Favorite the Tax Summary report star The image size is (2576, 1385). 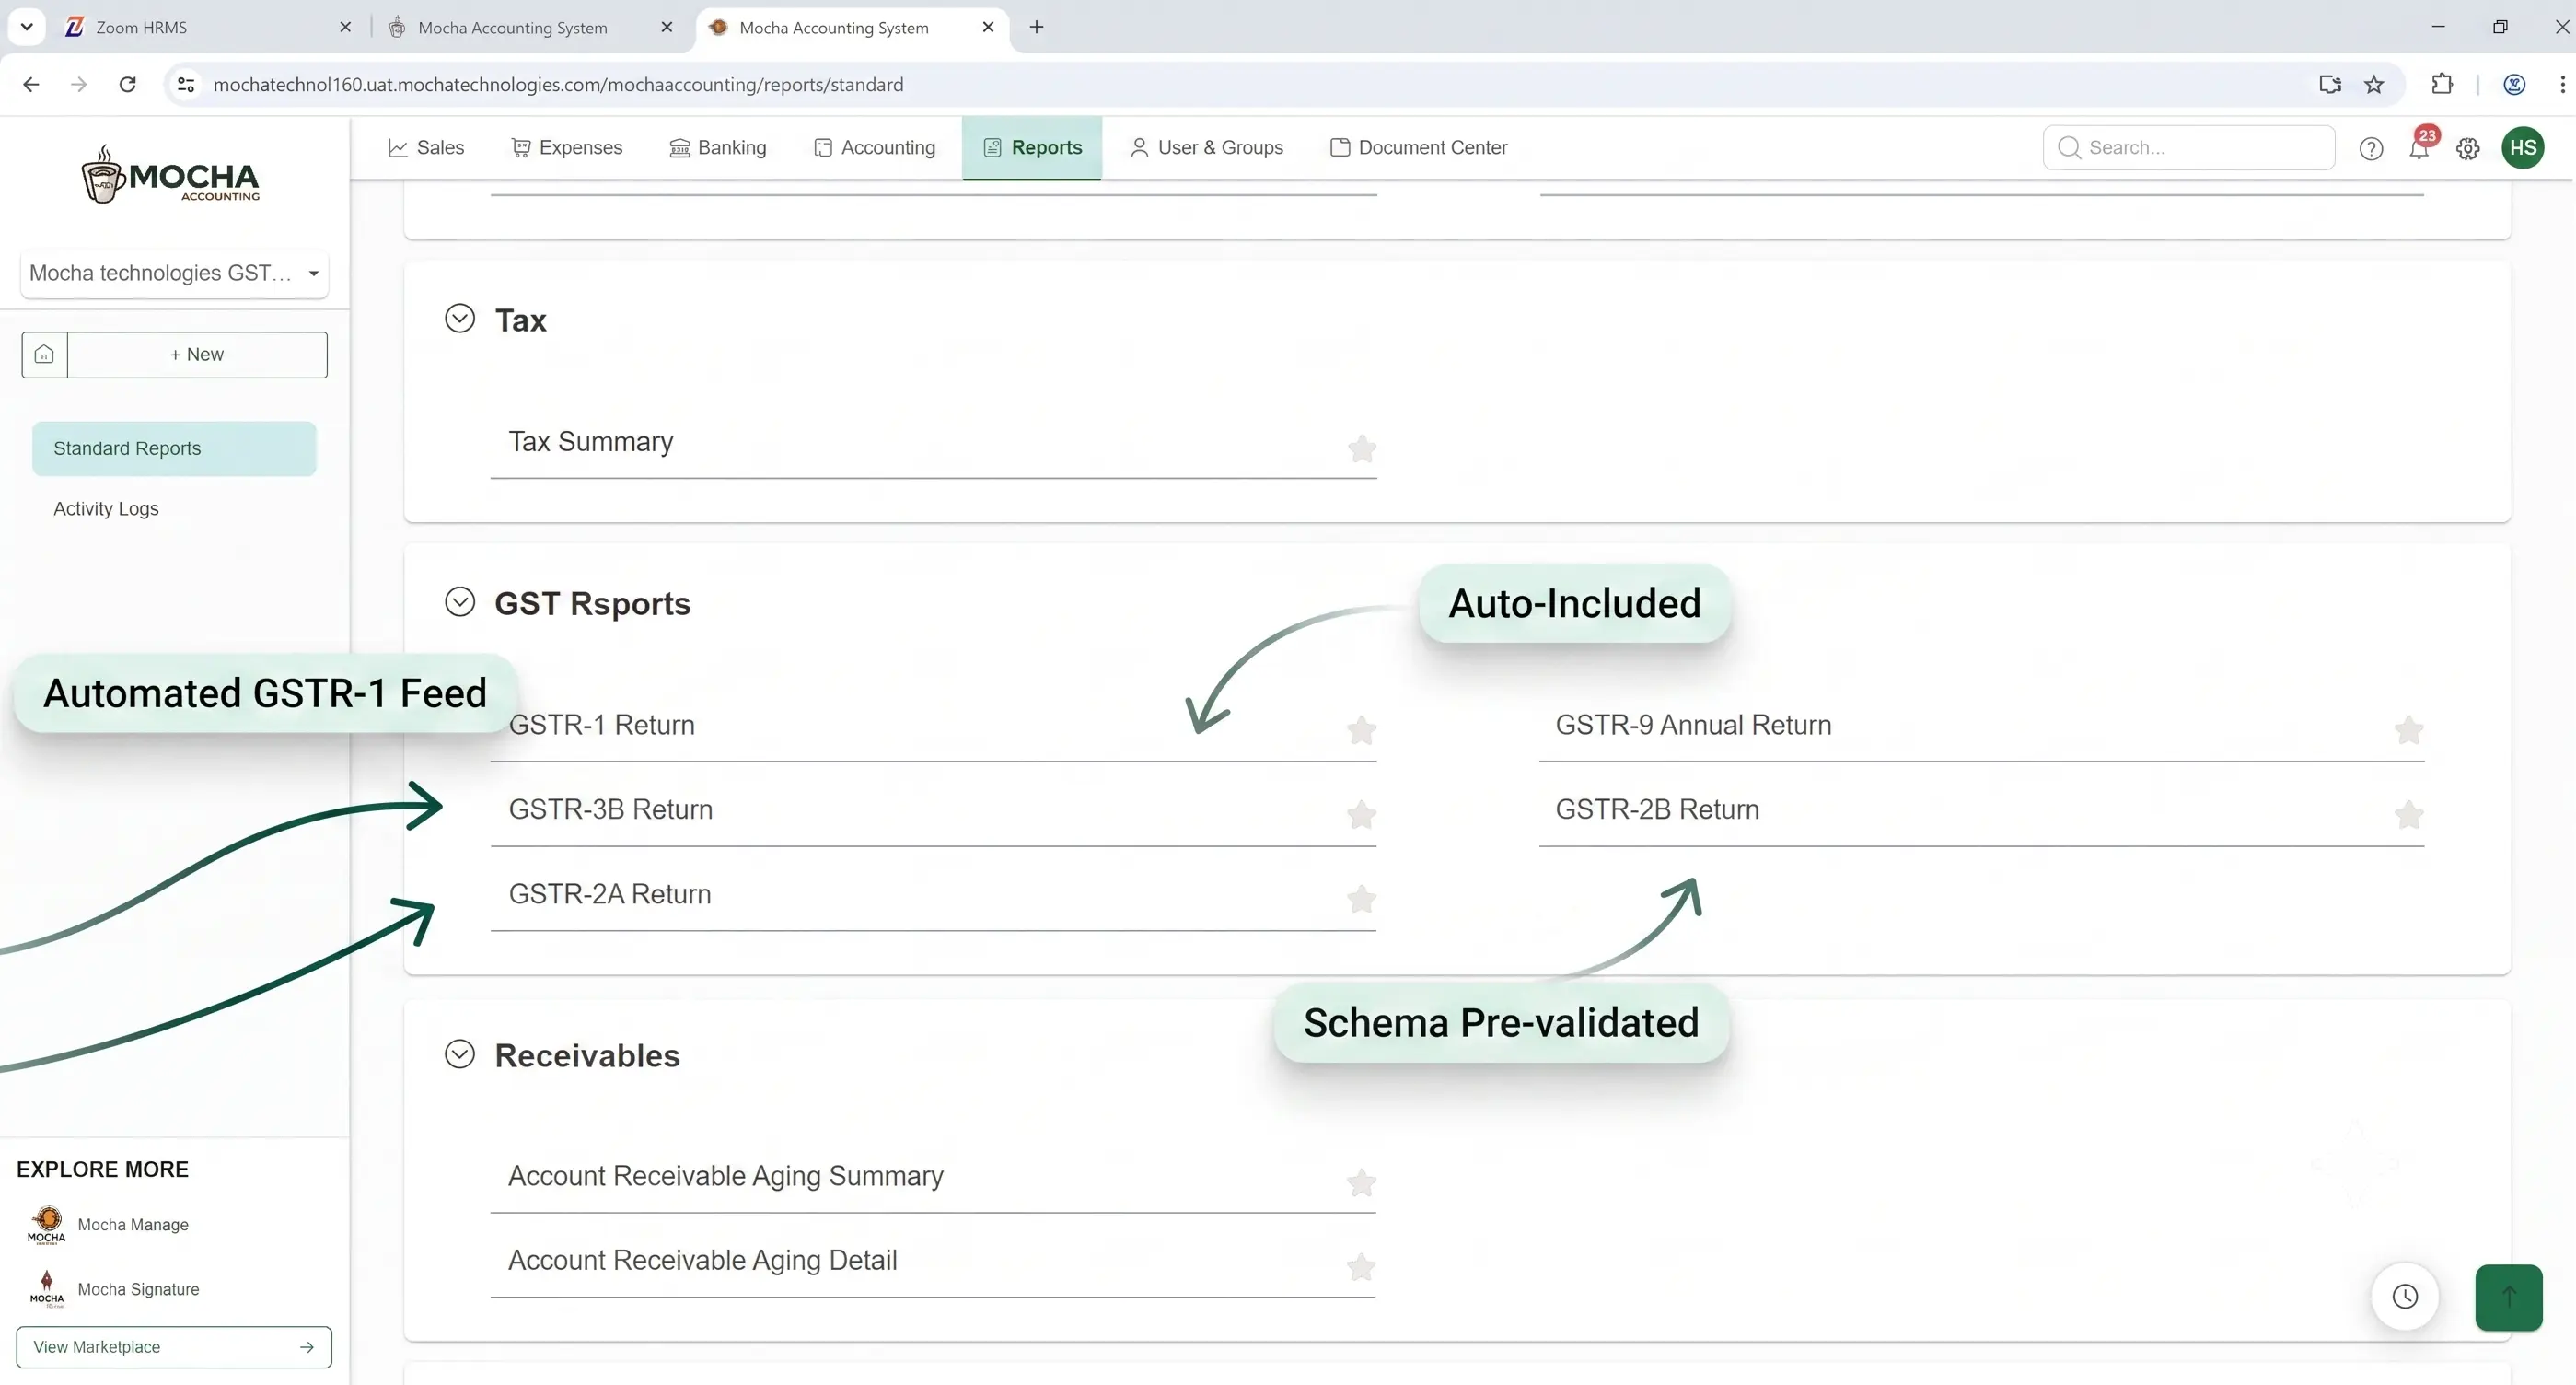[1361, 449]
